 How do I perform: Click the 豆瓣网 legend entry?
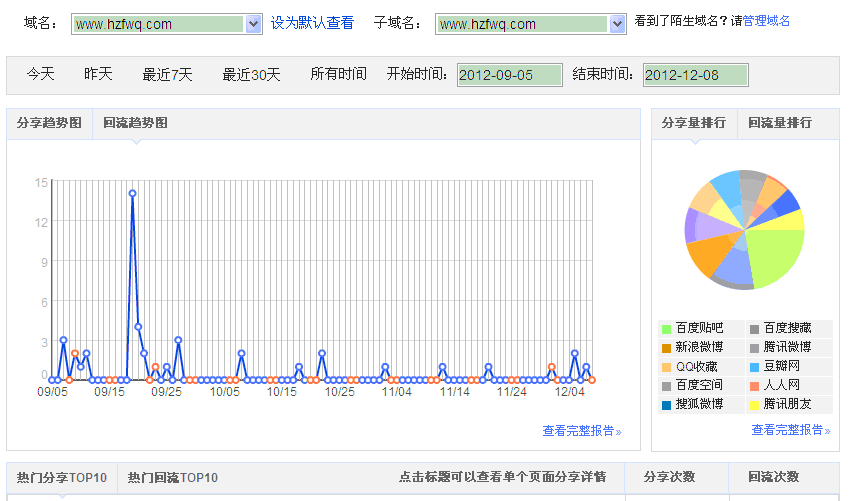pos(784,366)
